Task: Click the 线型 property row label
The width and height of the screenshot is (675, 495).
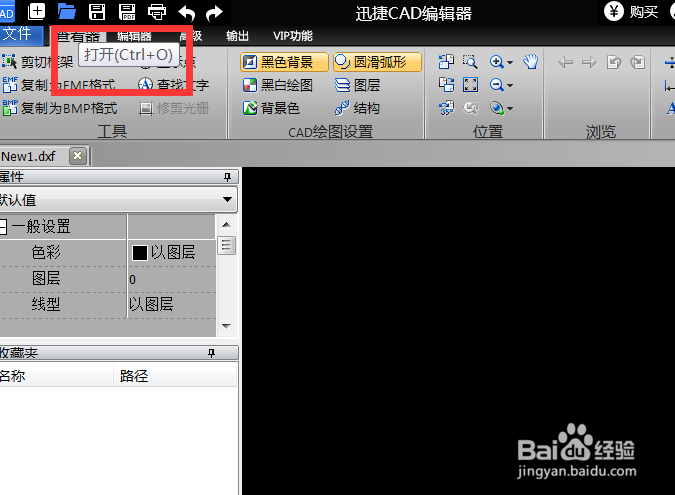Action: 46,304
